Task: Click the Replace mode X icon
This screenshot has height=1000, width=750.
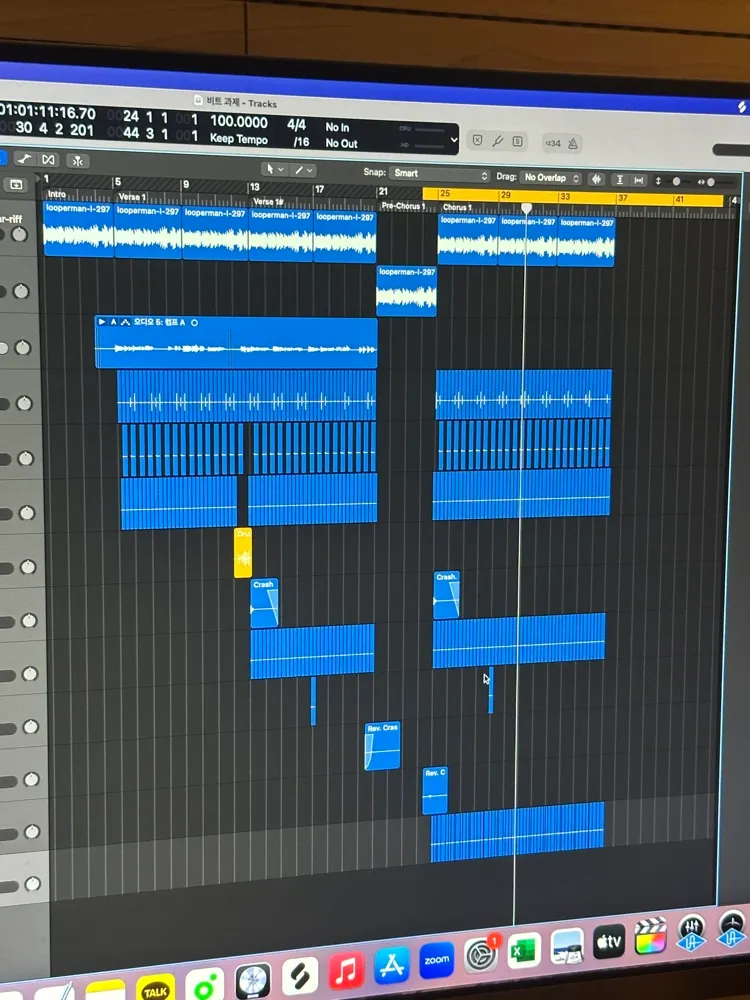Action: (477, 141)
